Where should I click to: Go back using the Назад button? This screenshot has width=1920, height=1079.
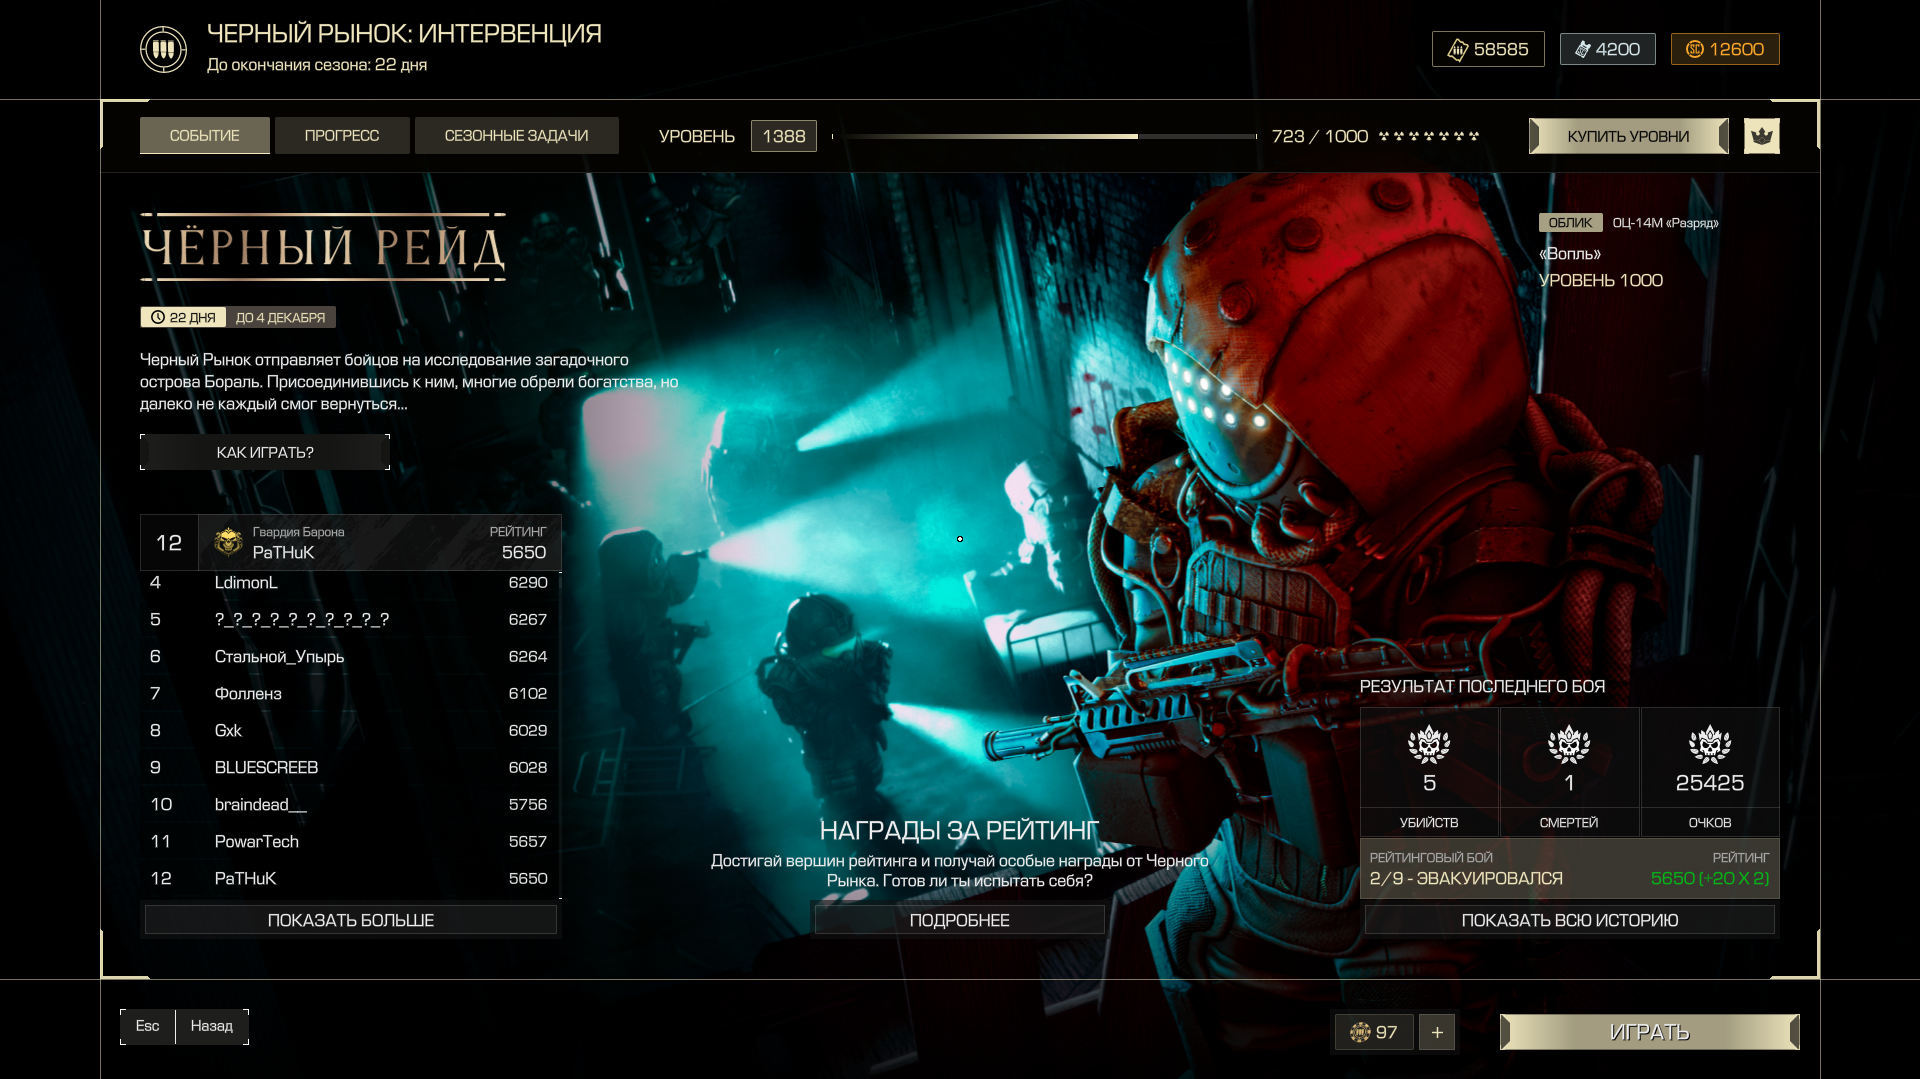click(x=212, y=1026)
